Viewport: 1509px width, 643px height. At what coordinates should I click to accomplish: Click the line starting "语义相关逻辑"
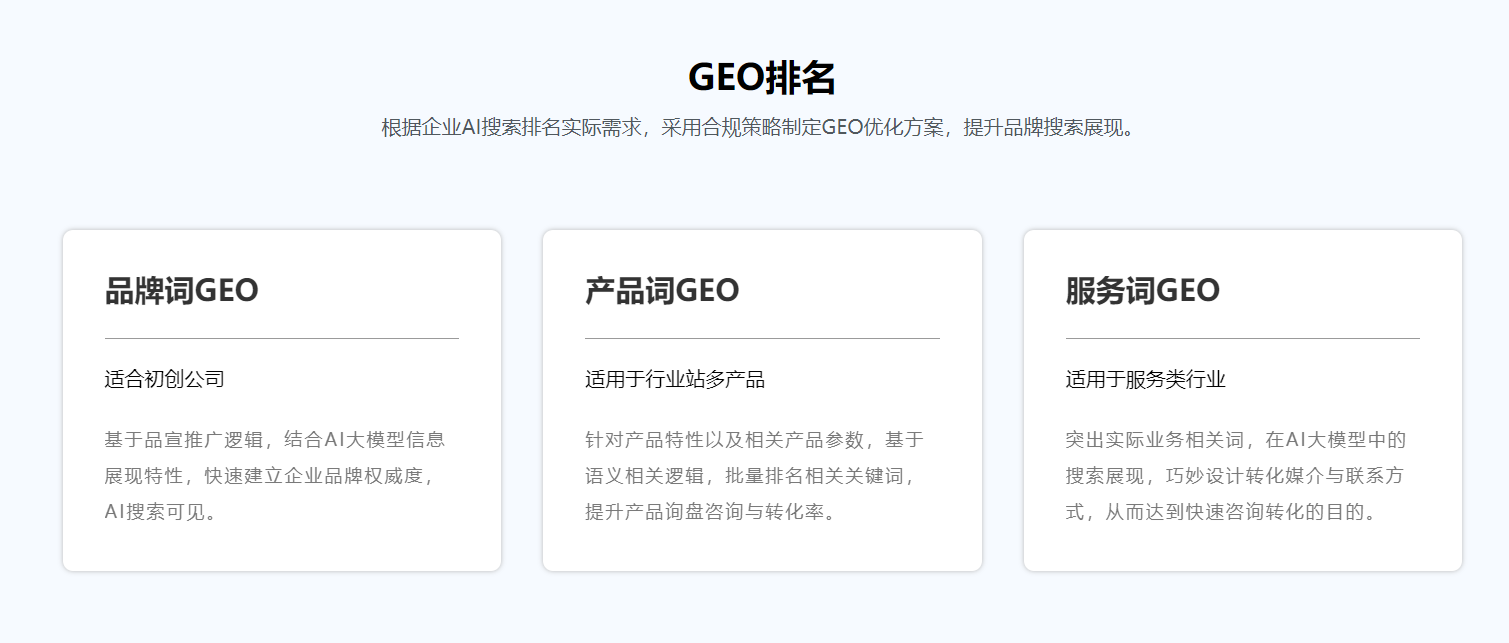tap(751, 475)
